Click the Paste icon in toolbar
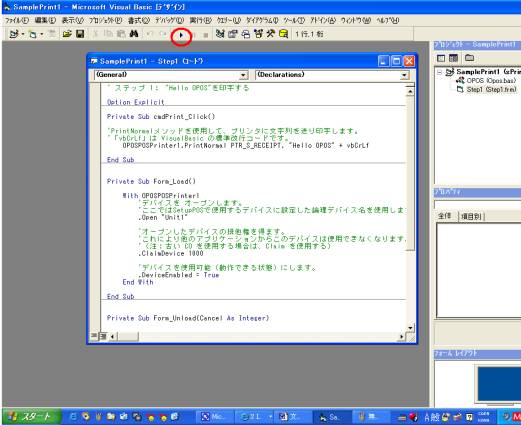The width and height of the screenshot is (521, 425). [121, 34]
